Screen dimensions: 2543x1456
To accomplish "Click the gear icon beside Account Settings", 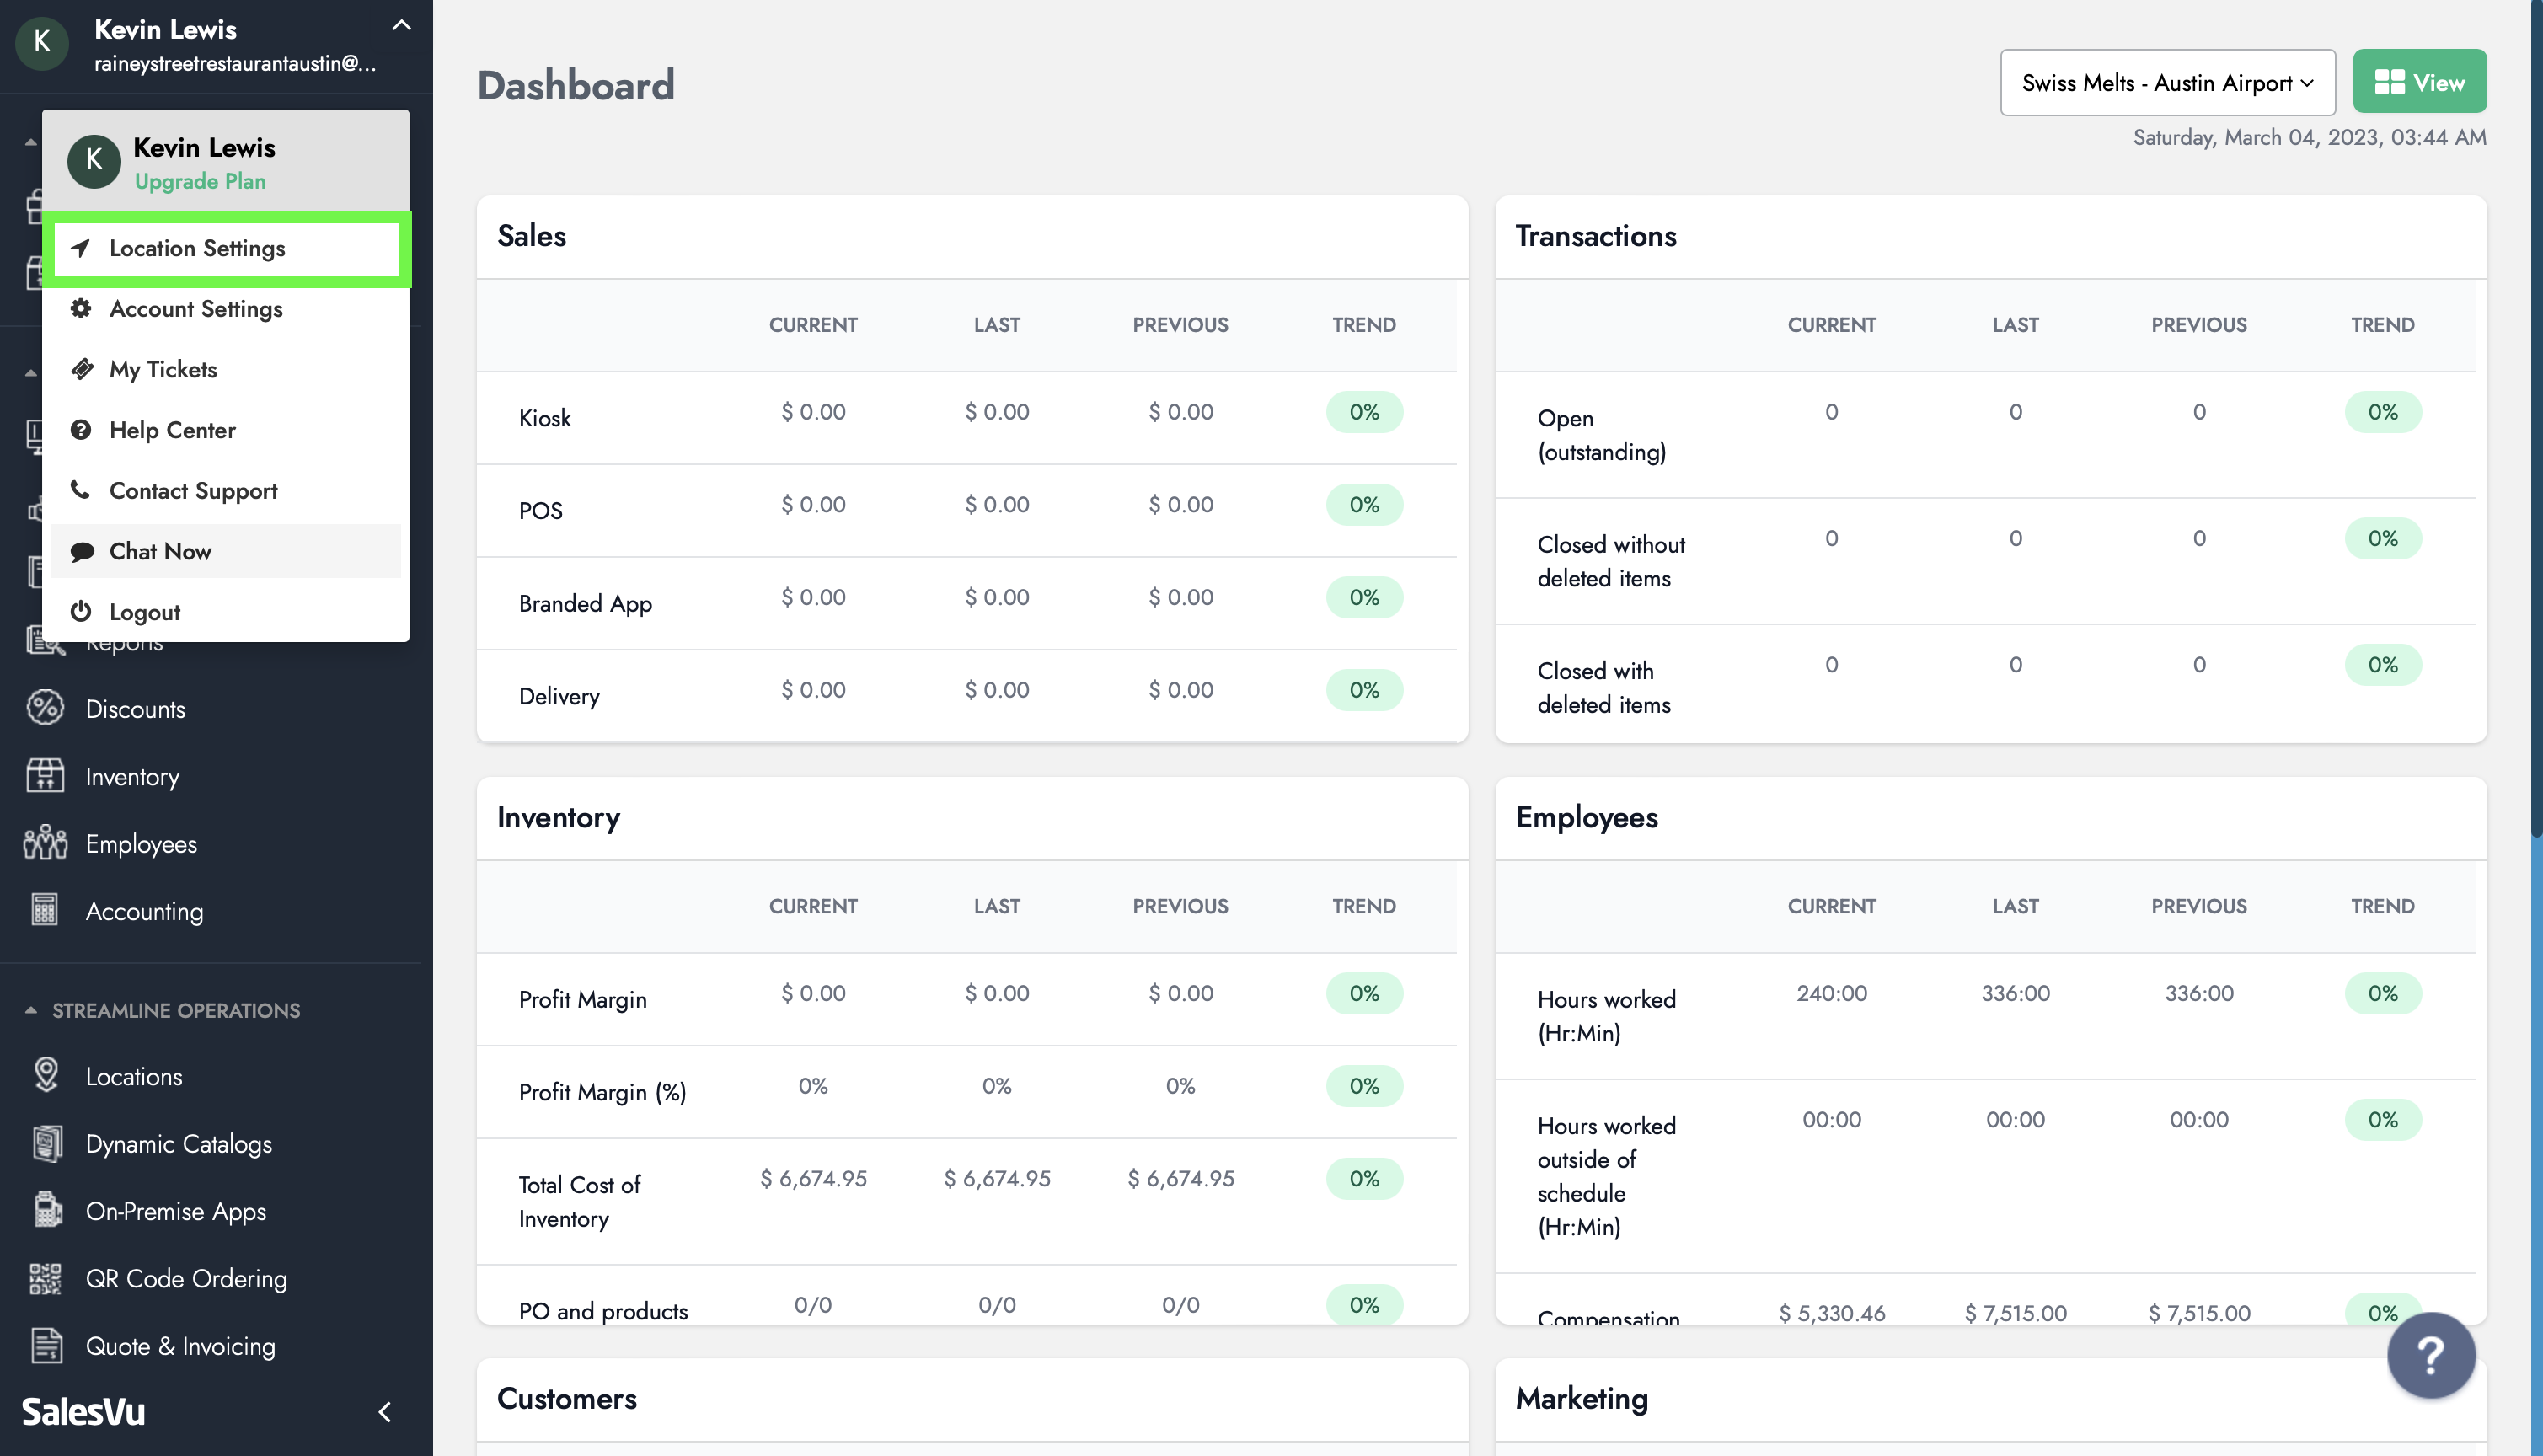I will tap(81, 308).
